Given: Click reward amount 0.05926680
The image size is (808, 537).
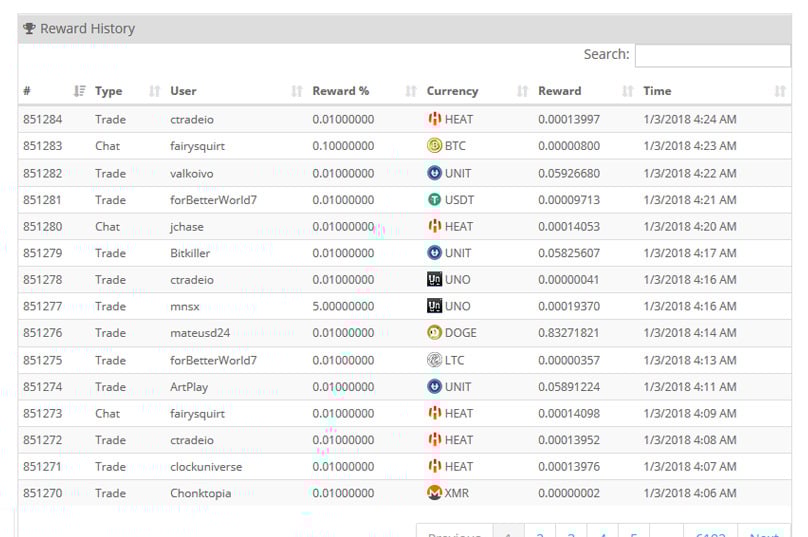Looking at the screenshot, I should 569,173.
